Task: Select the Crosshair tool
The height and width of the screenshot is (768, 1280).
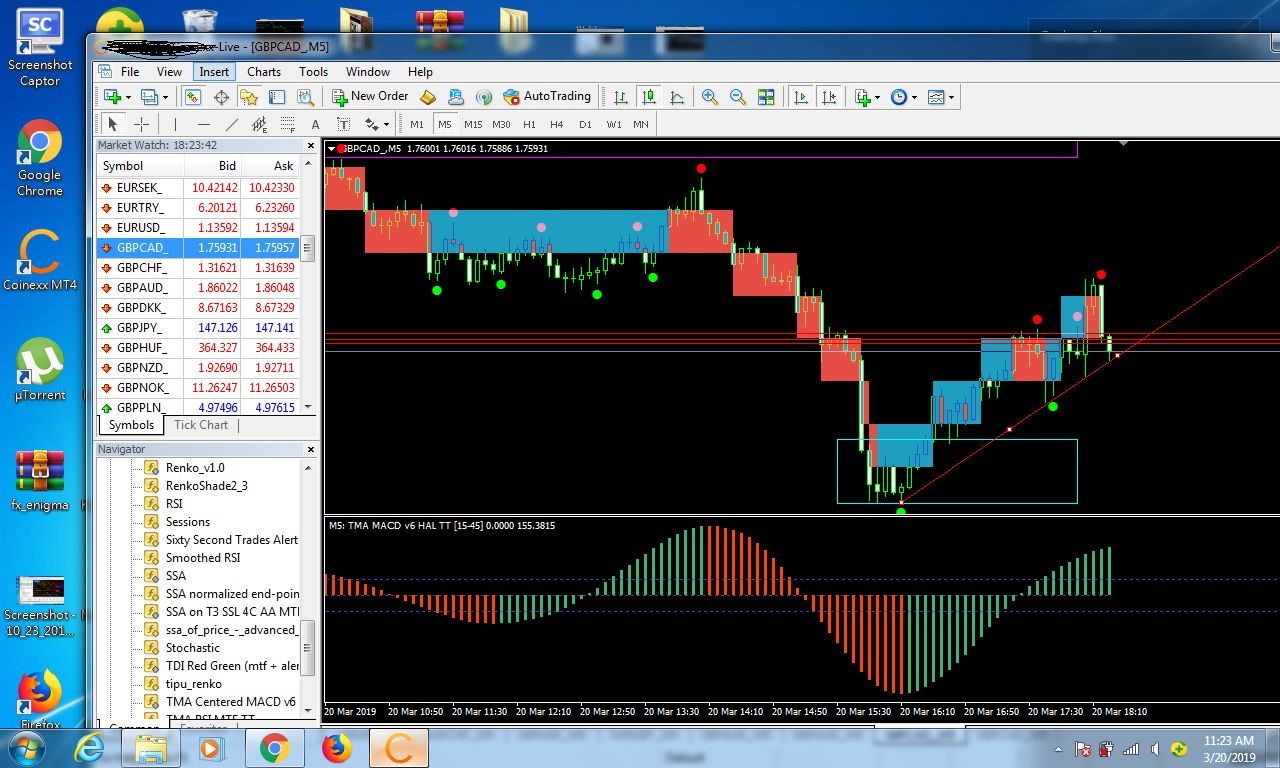Action: pos(141,124)
